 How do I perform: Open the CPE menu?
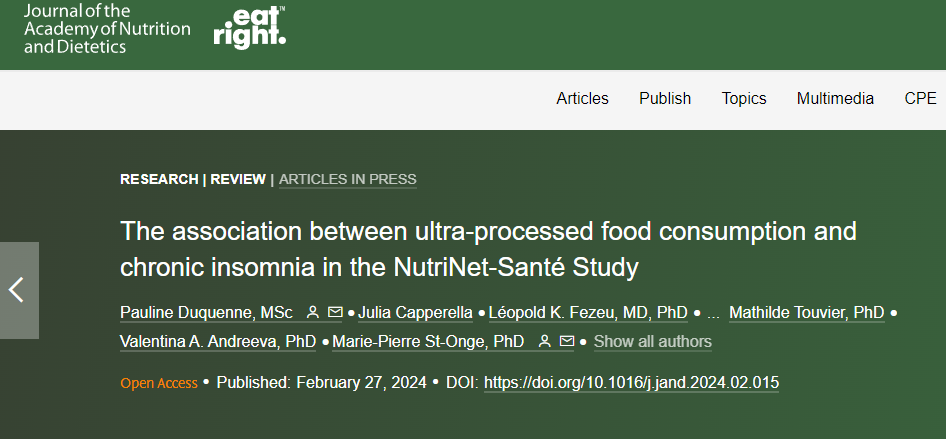[x=920, y=98]
